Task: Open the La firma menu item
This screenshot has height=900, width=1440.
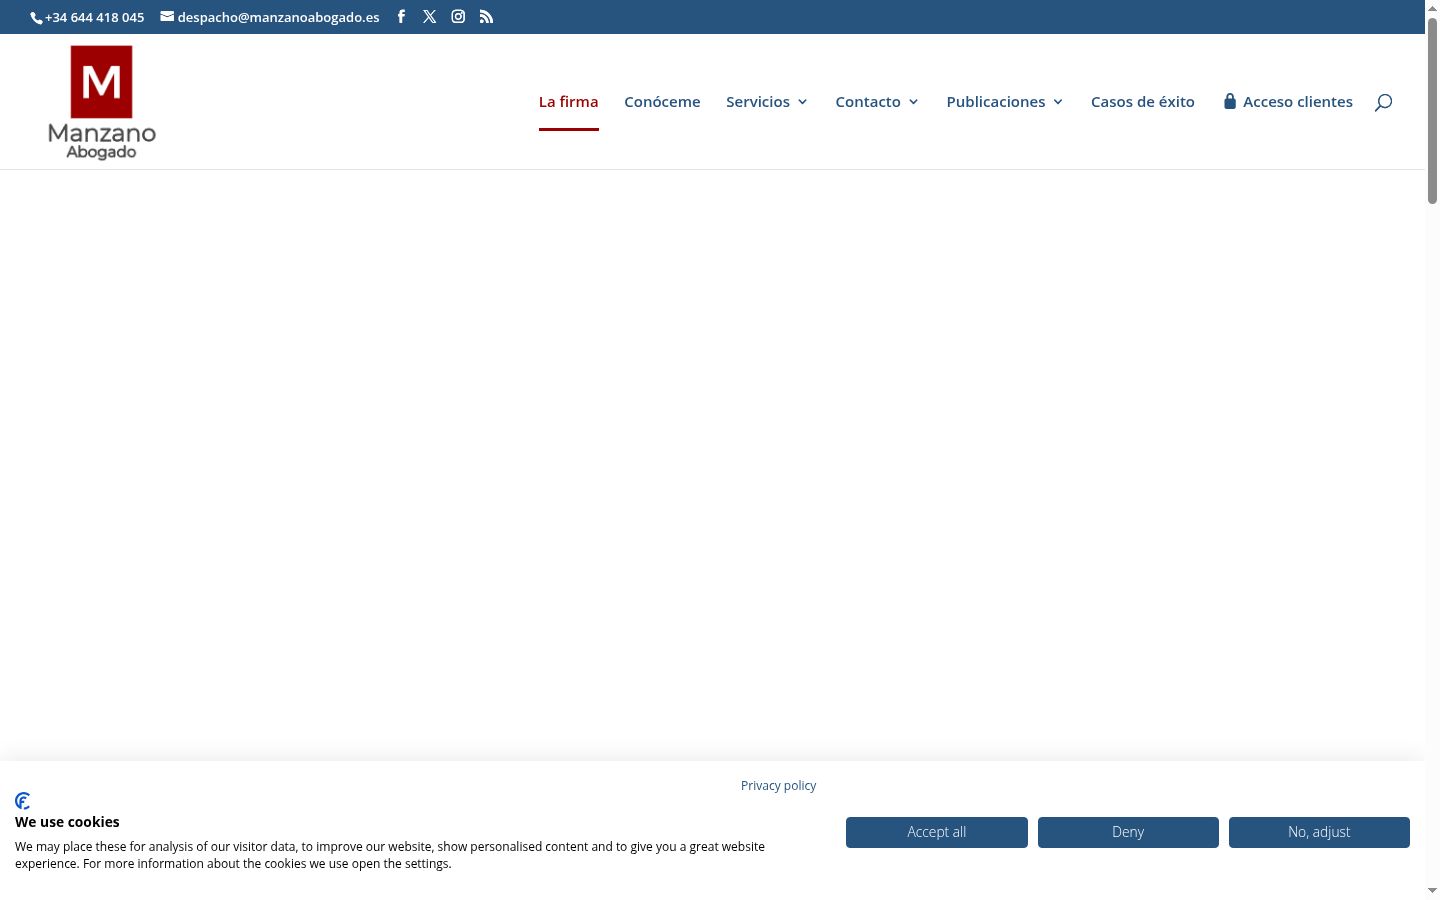Action: click(x=568, y=102)
